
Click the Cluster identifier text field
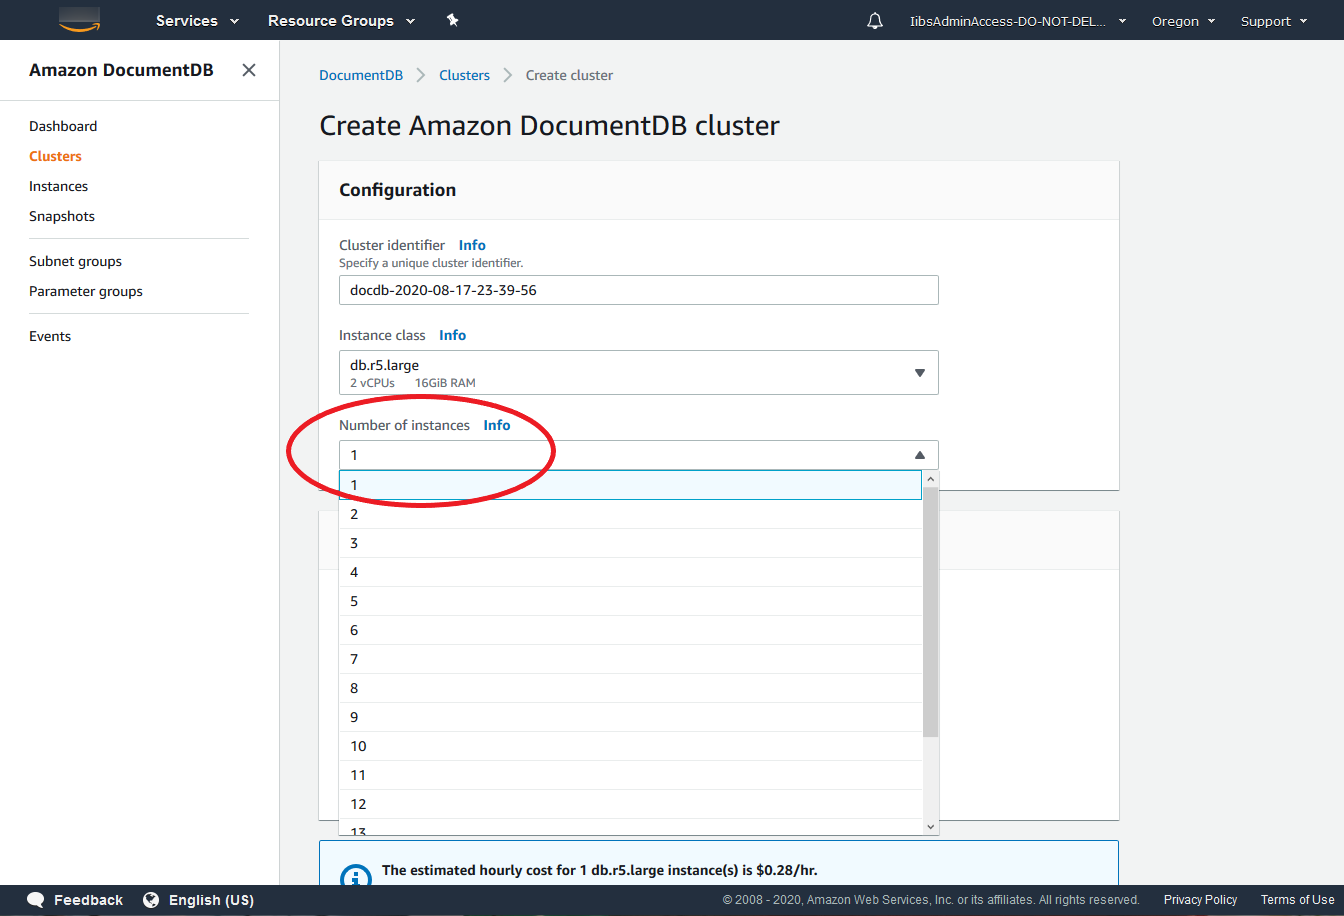click(638, 290)
